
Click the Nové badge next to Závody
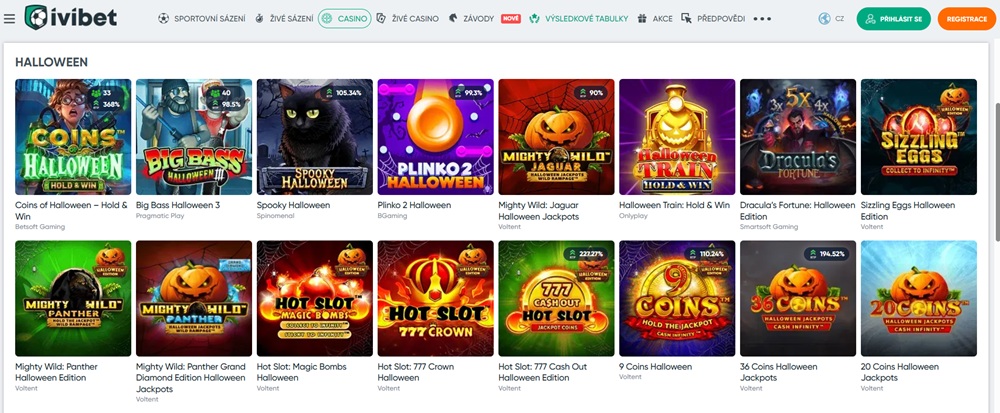coord(511,18)
